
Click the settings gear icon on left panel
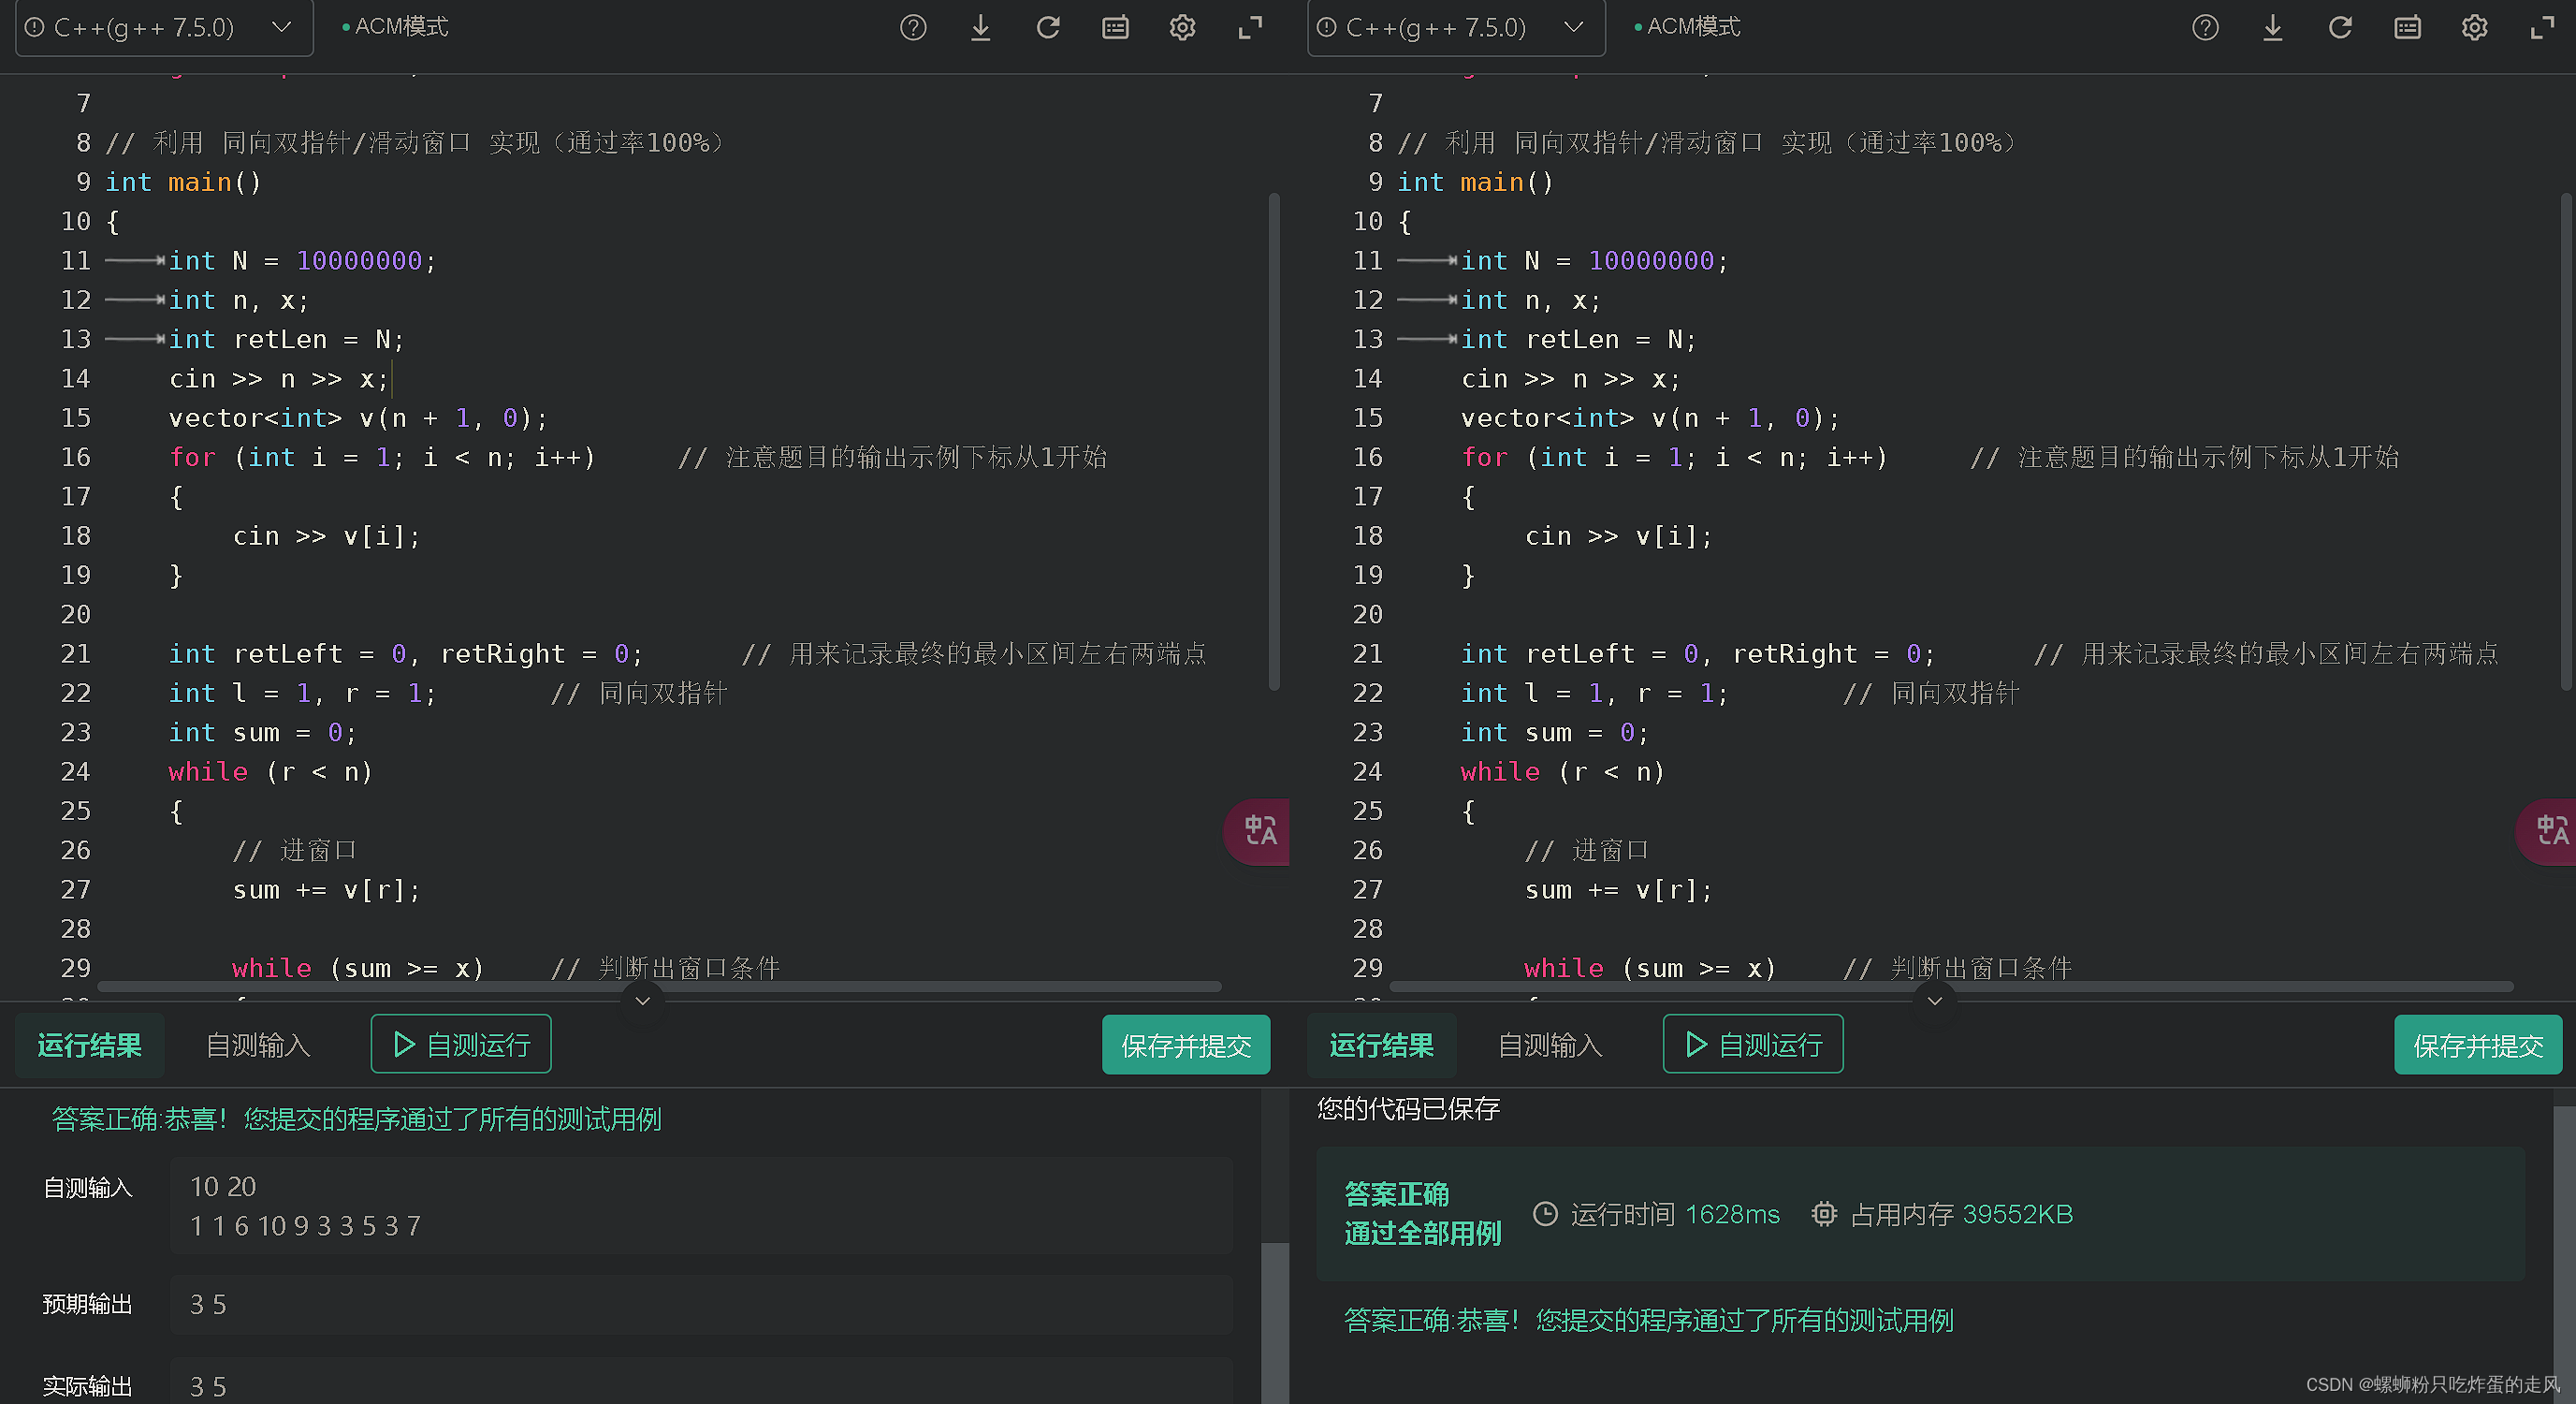point(1184,26)
